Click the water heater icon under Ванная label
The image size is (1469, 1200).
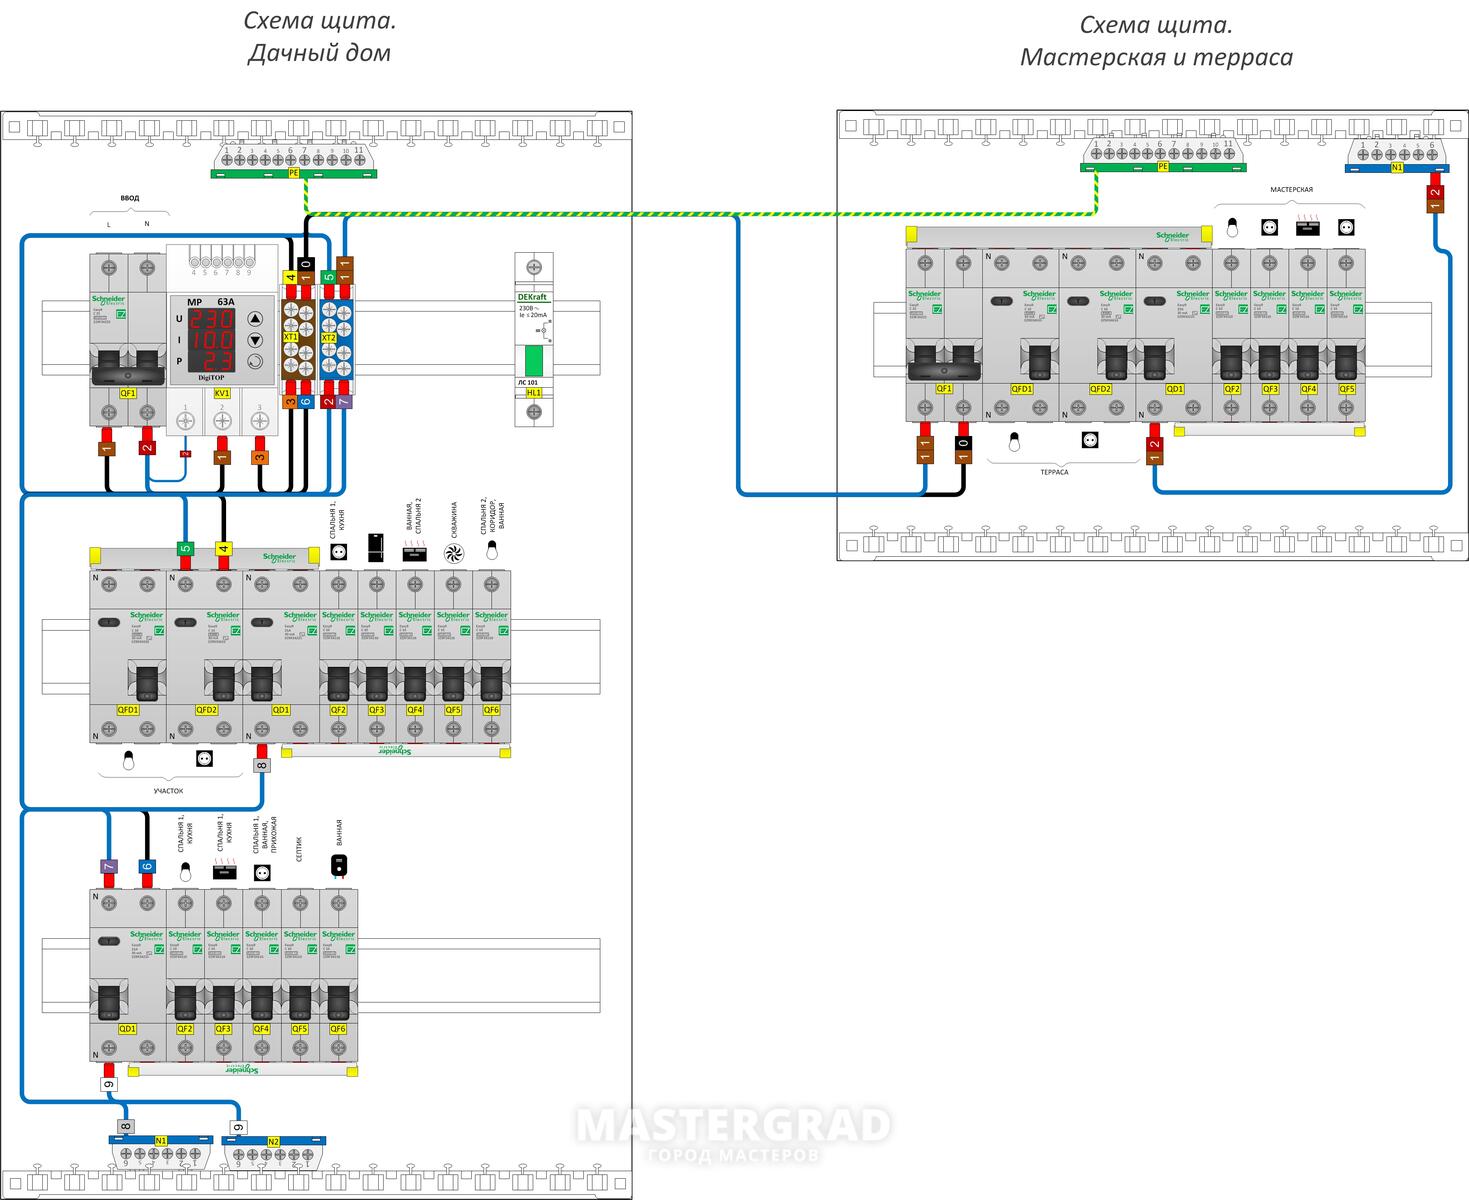[339, 865]
